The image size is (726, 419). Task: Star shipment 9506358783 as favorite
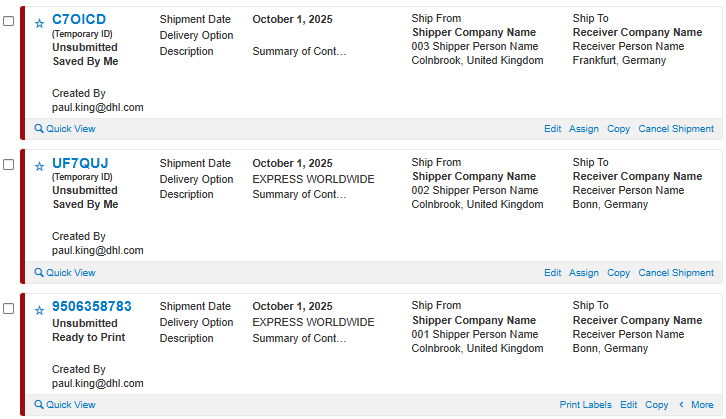(x=39, y=311)
